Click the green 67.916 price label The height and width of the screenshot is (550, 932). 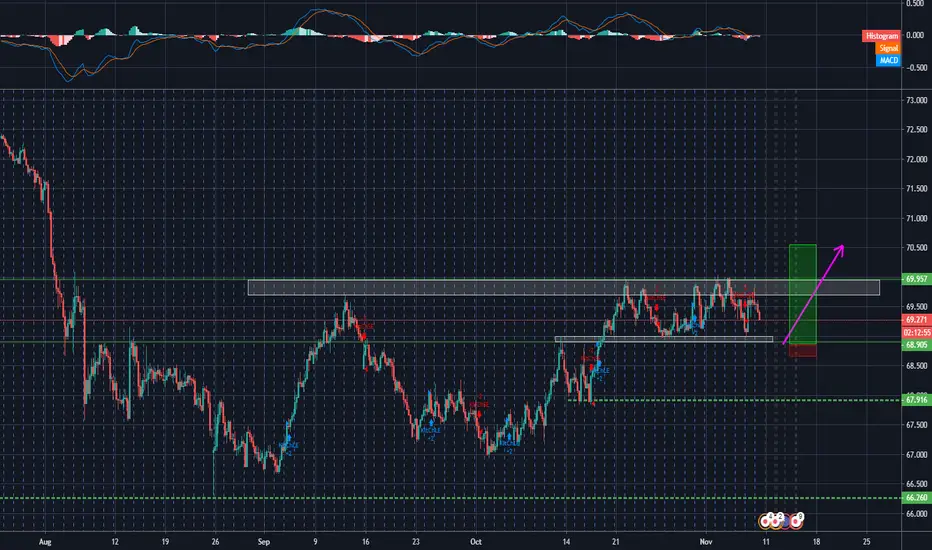[916, 400]
